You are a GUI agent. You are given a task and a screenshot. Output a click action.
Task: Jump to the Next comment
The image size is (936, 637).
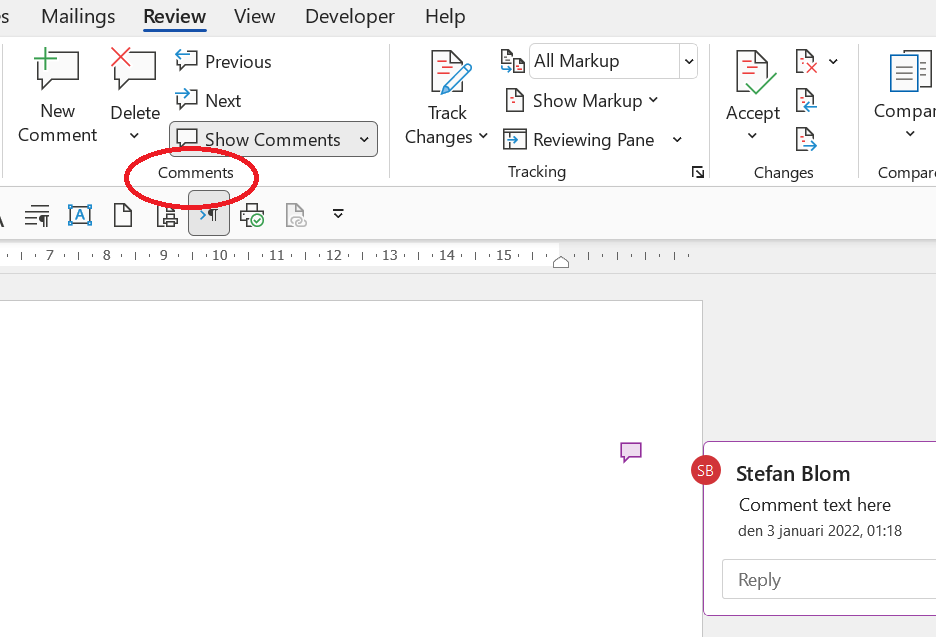[x=208, y=100]
